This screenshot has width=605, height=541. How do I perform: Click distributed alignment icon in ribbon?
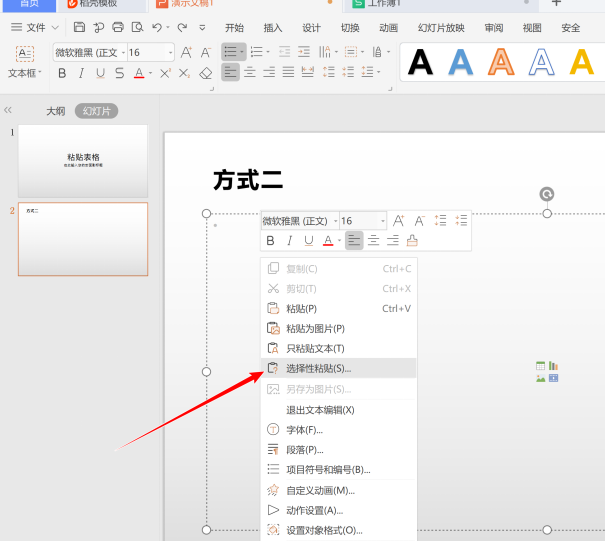308,72
